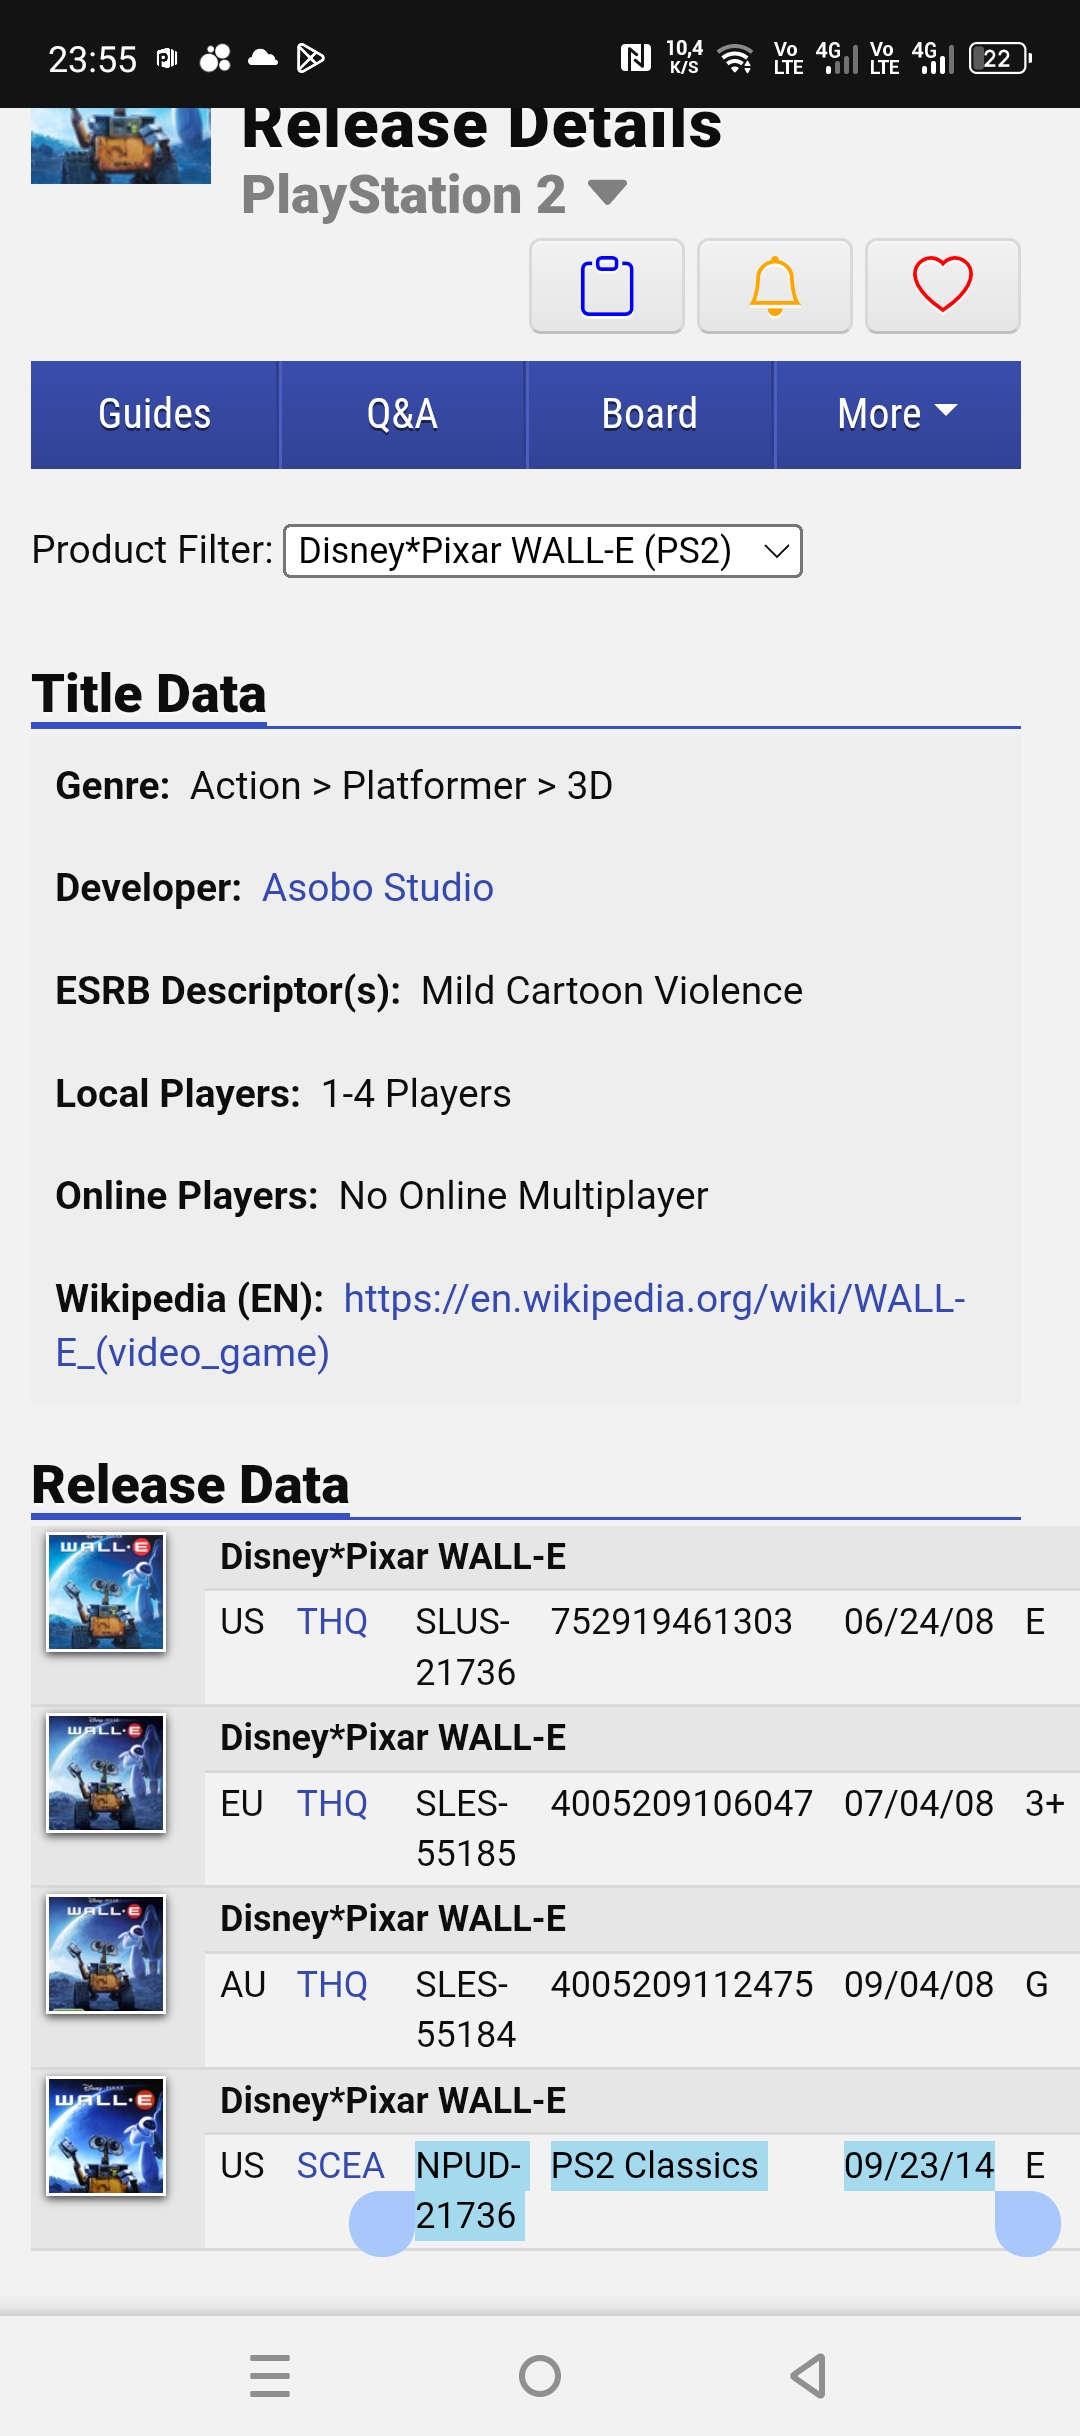Go to the Board tab

click(650, 414)
